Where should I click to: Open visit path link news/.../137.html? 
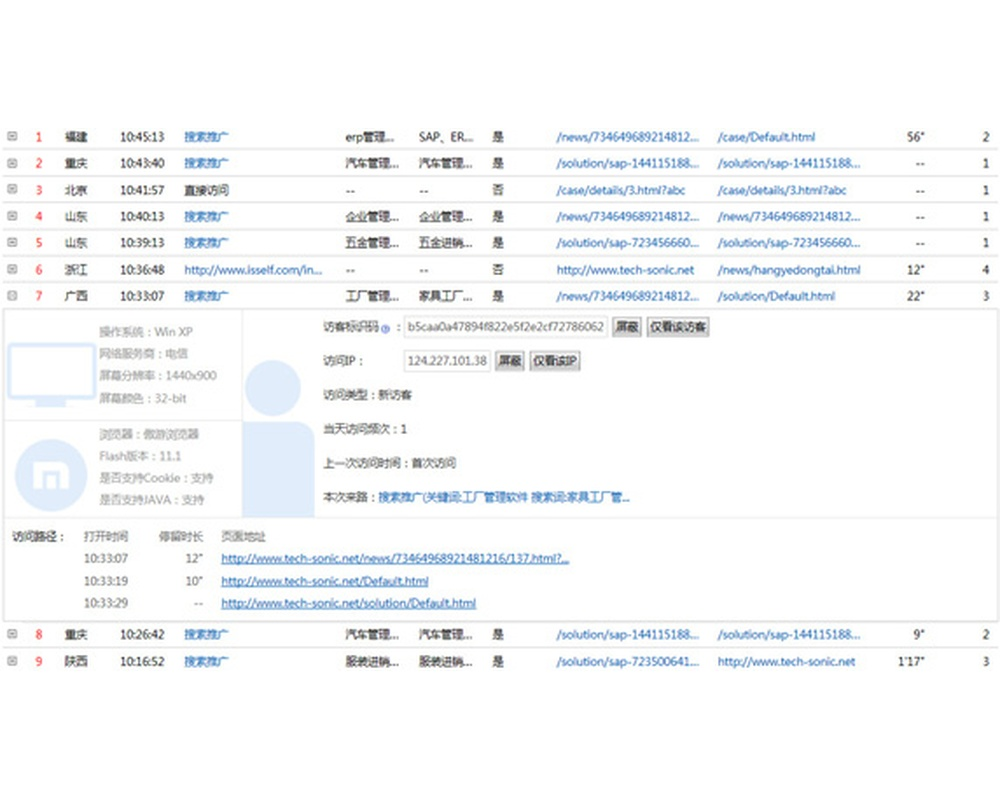(x=395, y=559)
